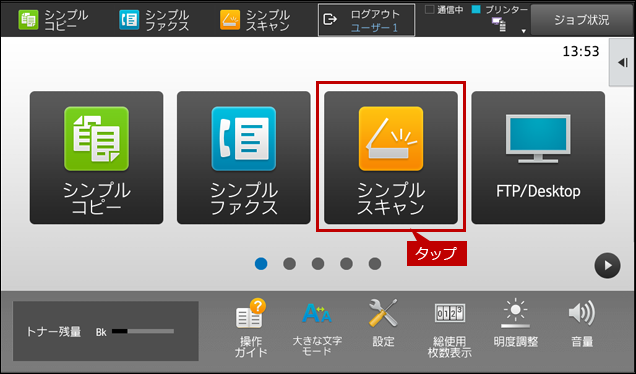Jump to the third home page dot

pos(318,264)
